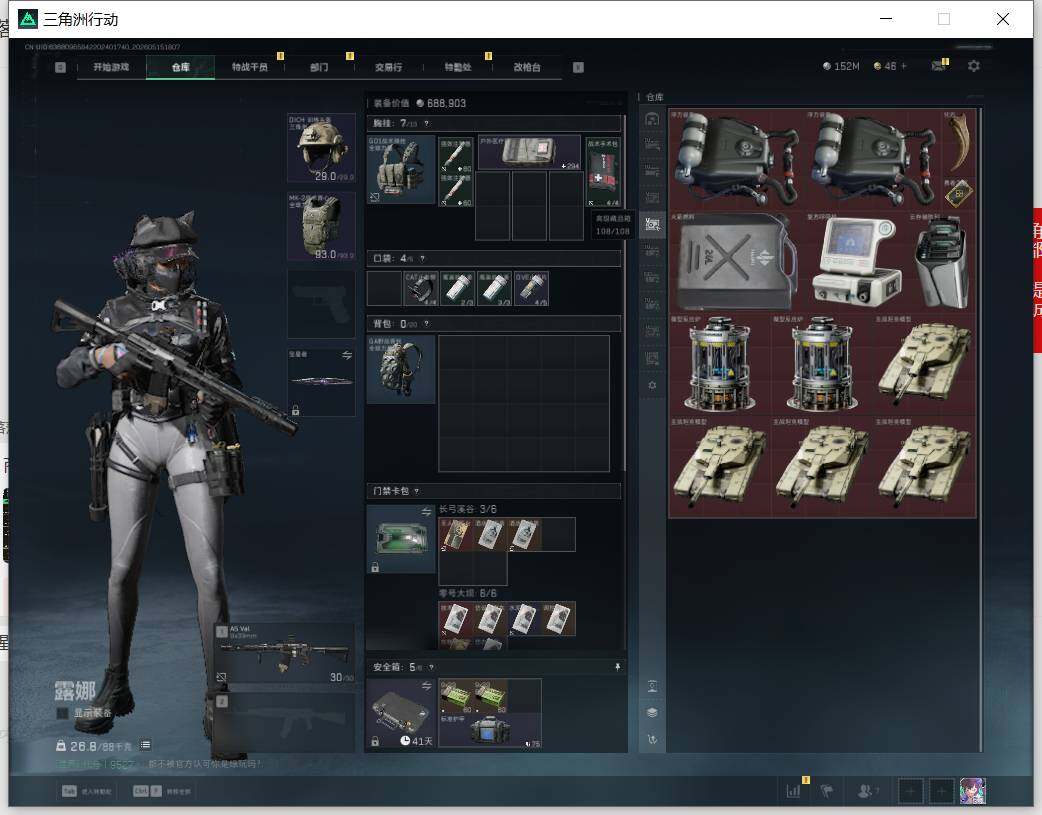Swap the safe box via arrows icon
The image size is (1042, 815).
pos(426,685)
